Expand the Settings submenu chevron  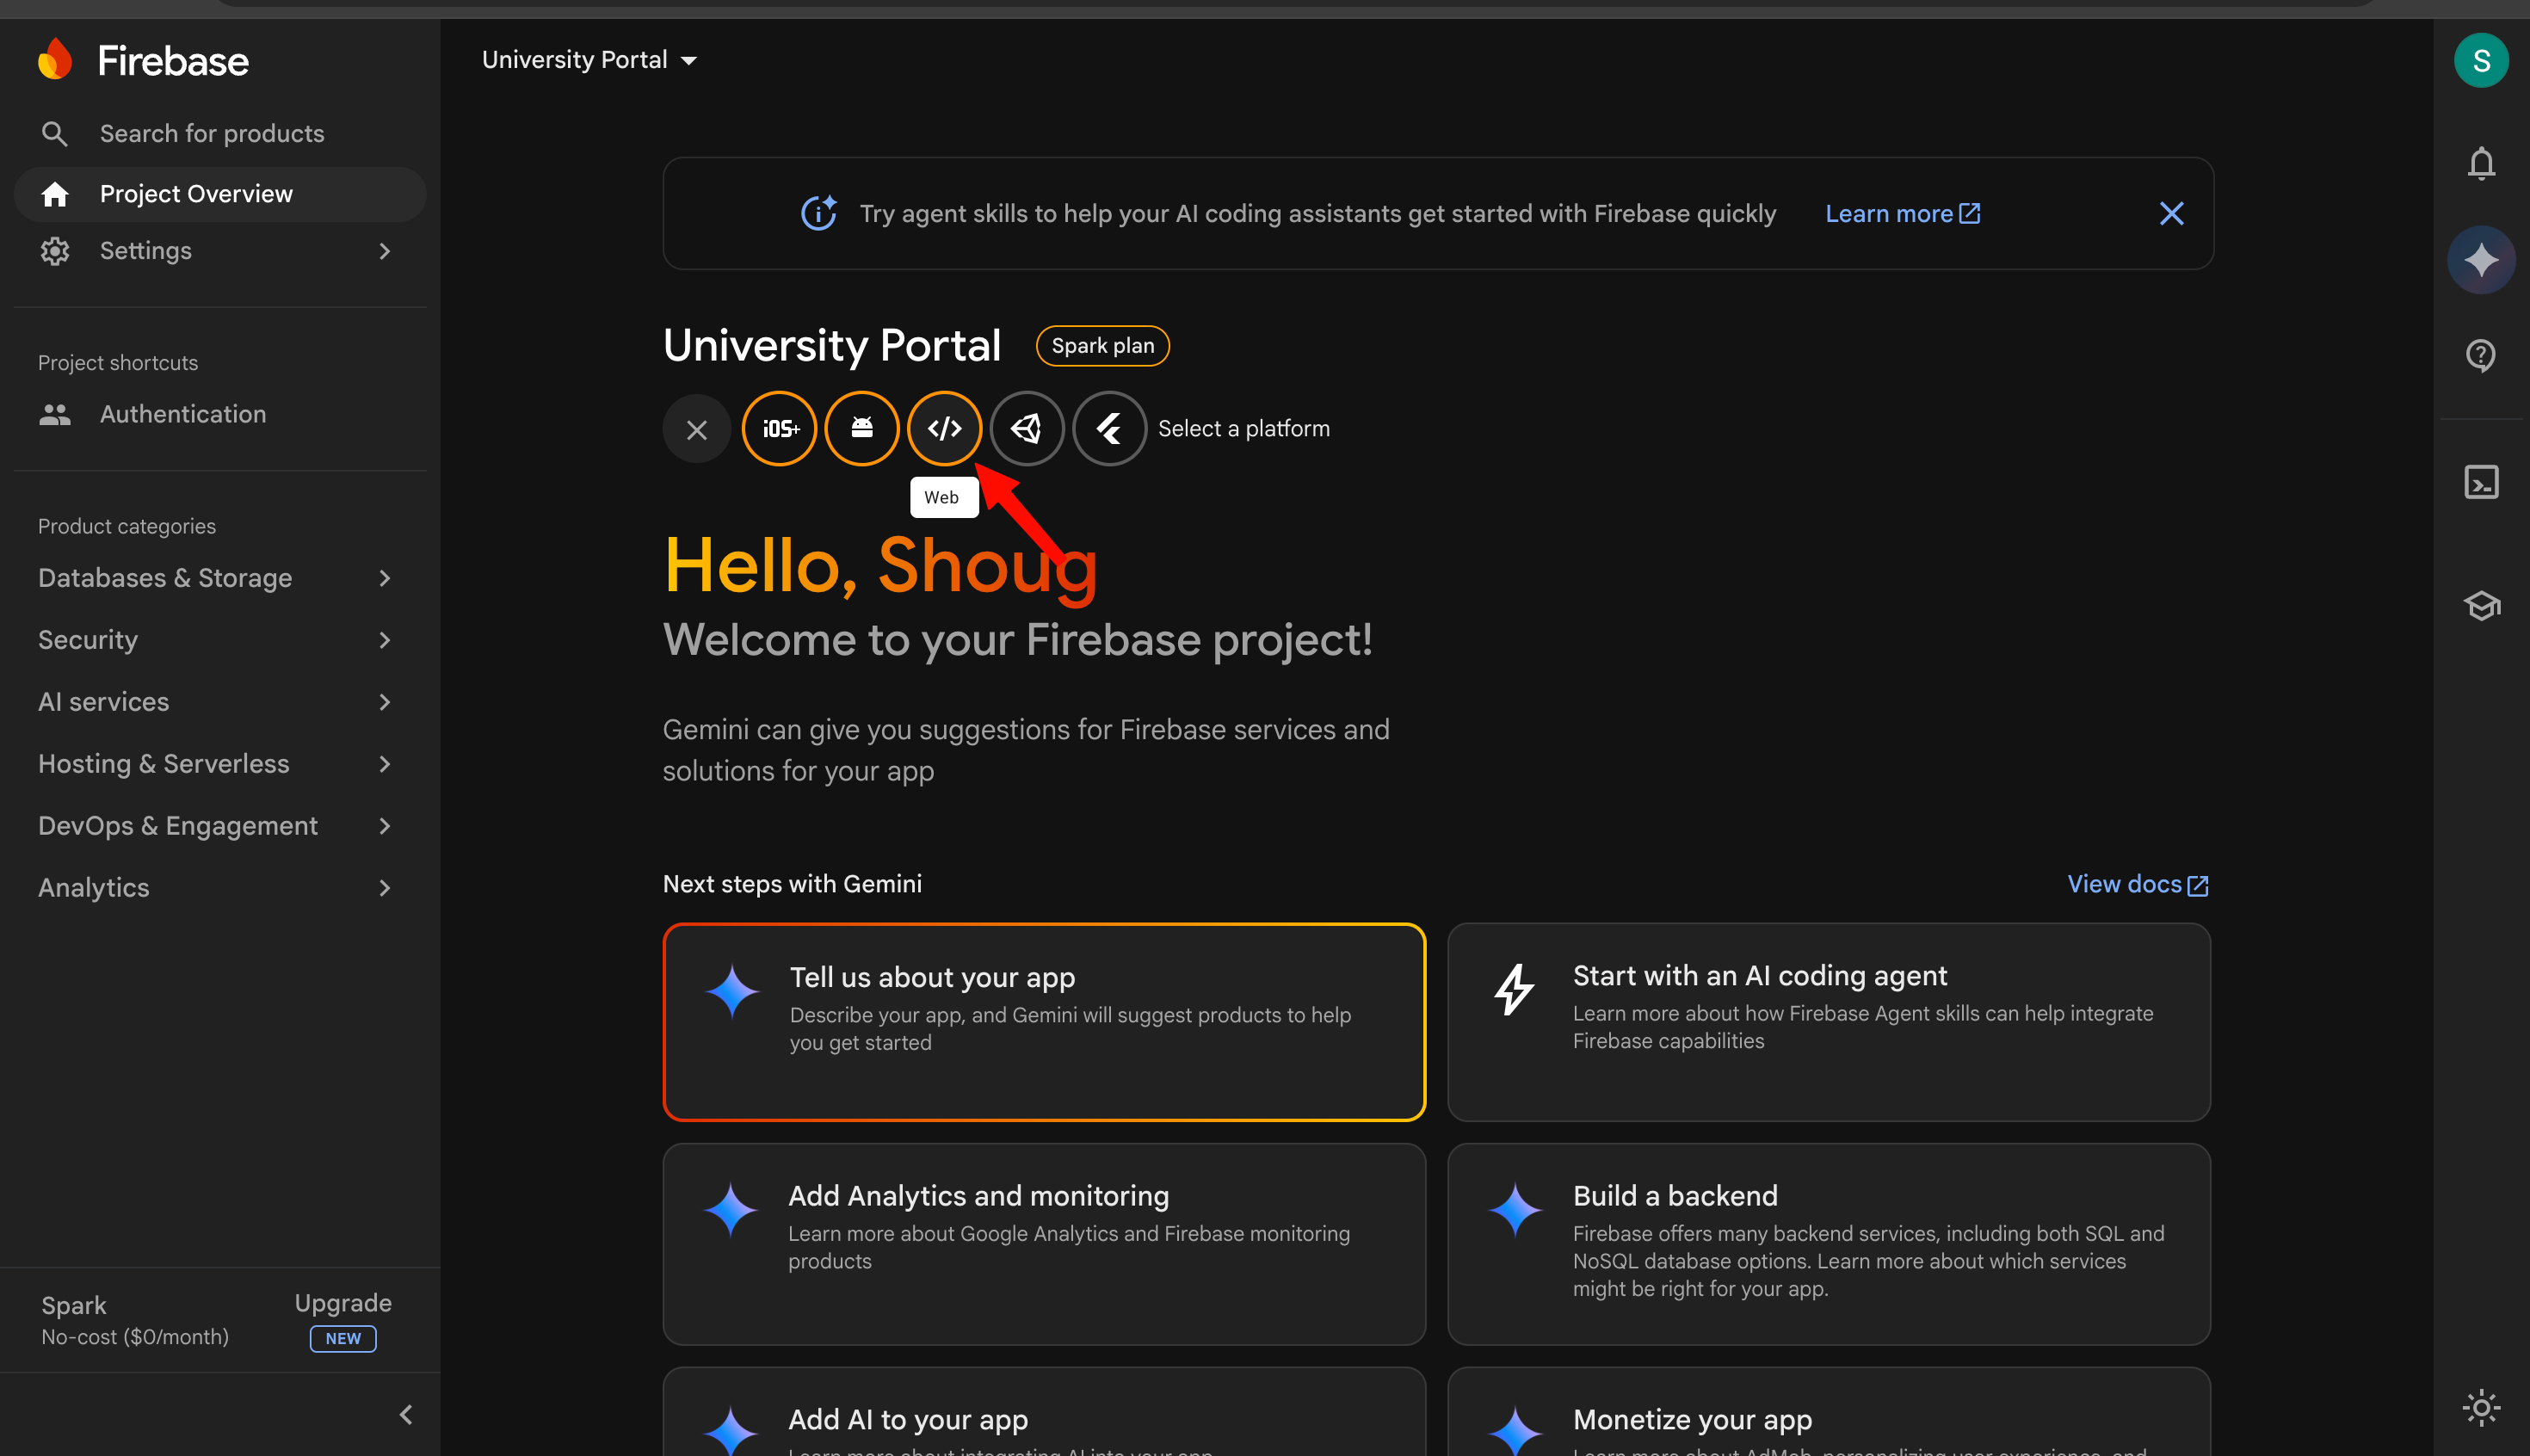tap(385, 251)
